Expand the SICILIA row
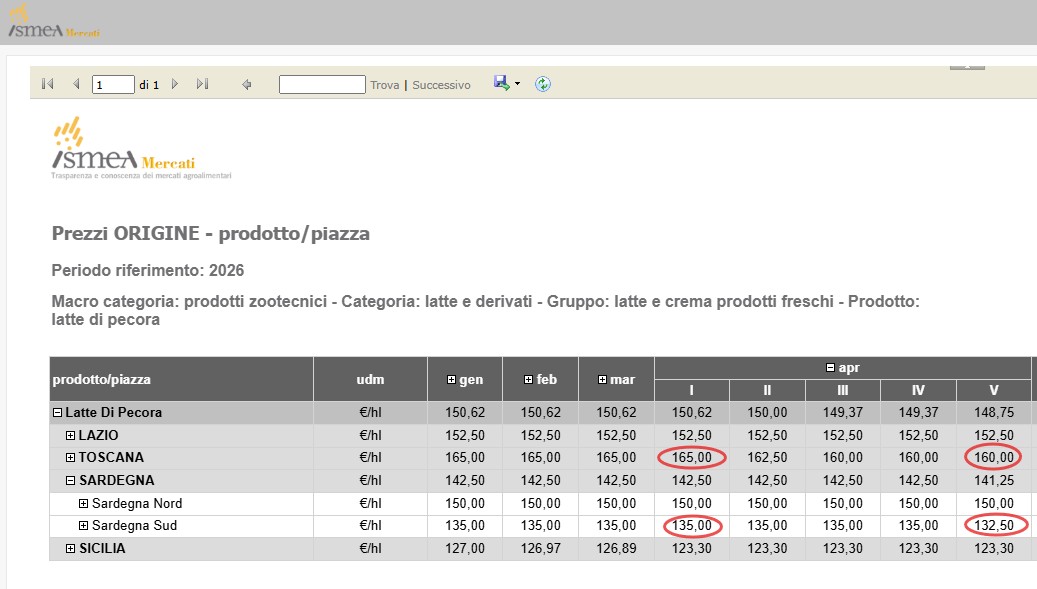Screen dimensions: 1037x589 click(70, 549)
